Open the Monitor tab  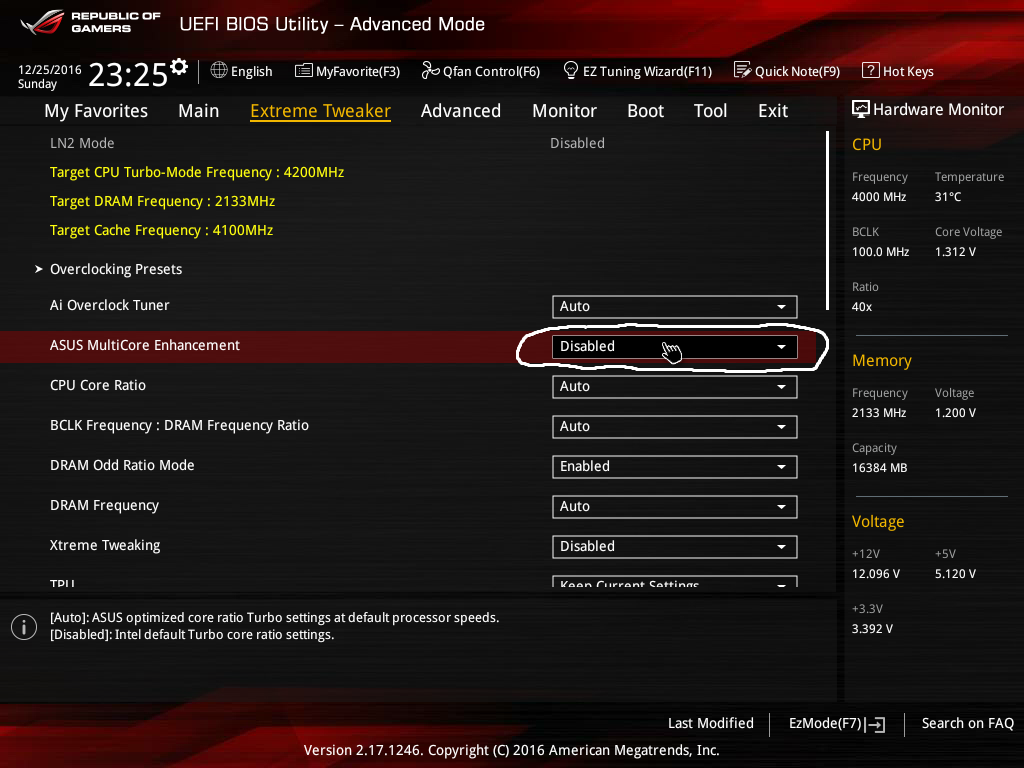point(564,111)
